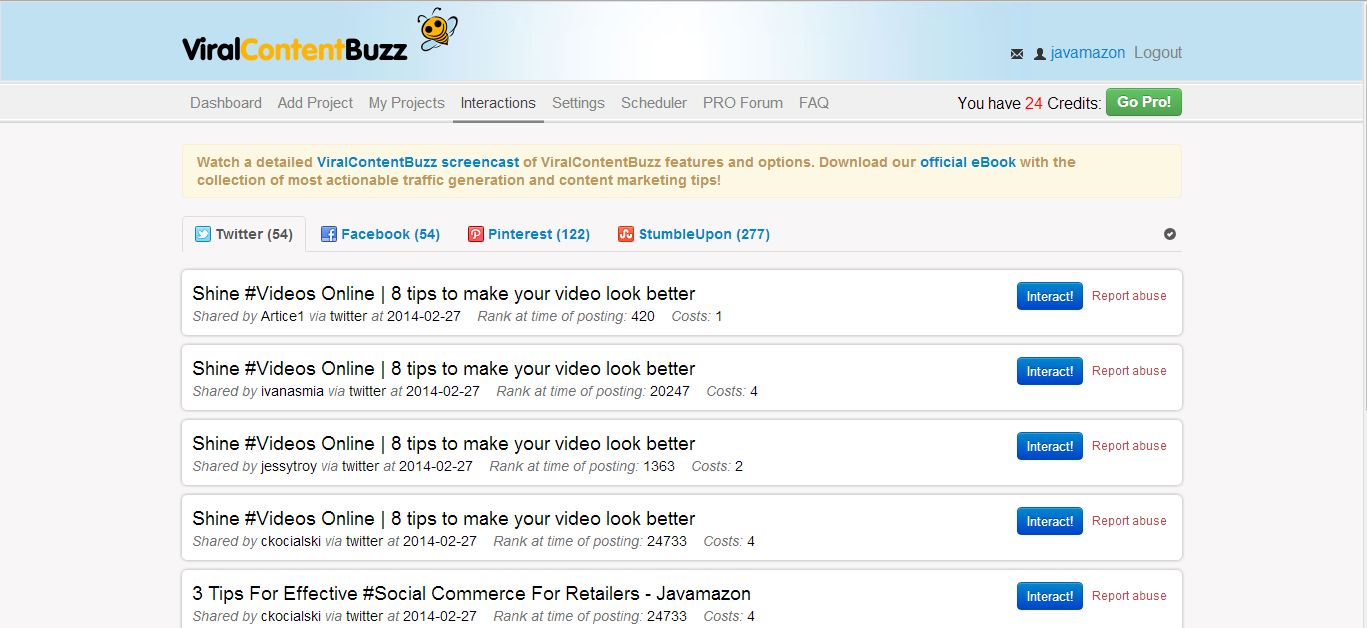Open the Scheduler page
Image resolution: width=1367 pixels, height=628 pixels.
pyautogui.click(x=654, y=103)
